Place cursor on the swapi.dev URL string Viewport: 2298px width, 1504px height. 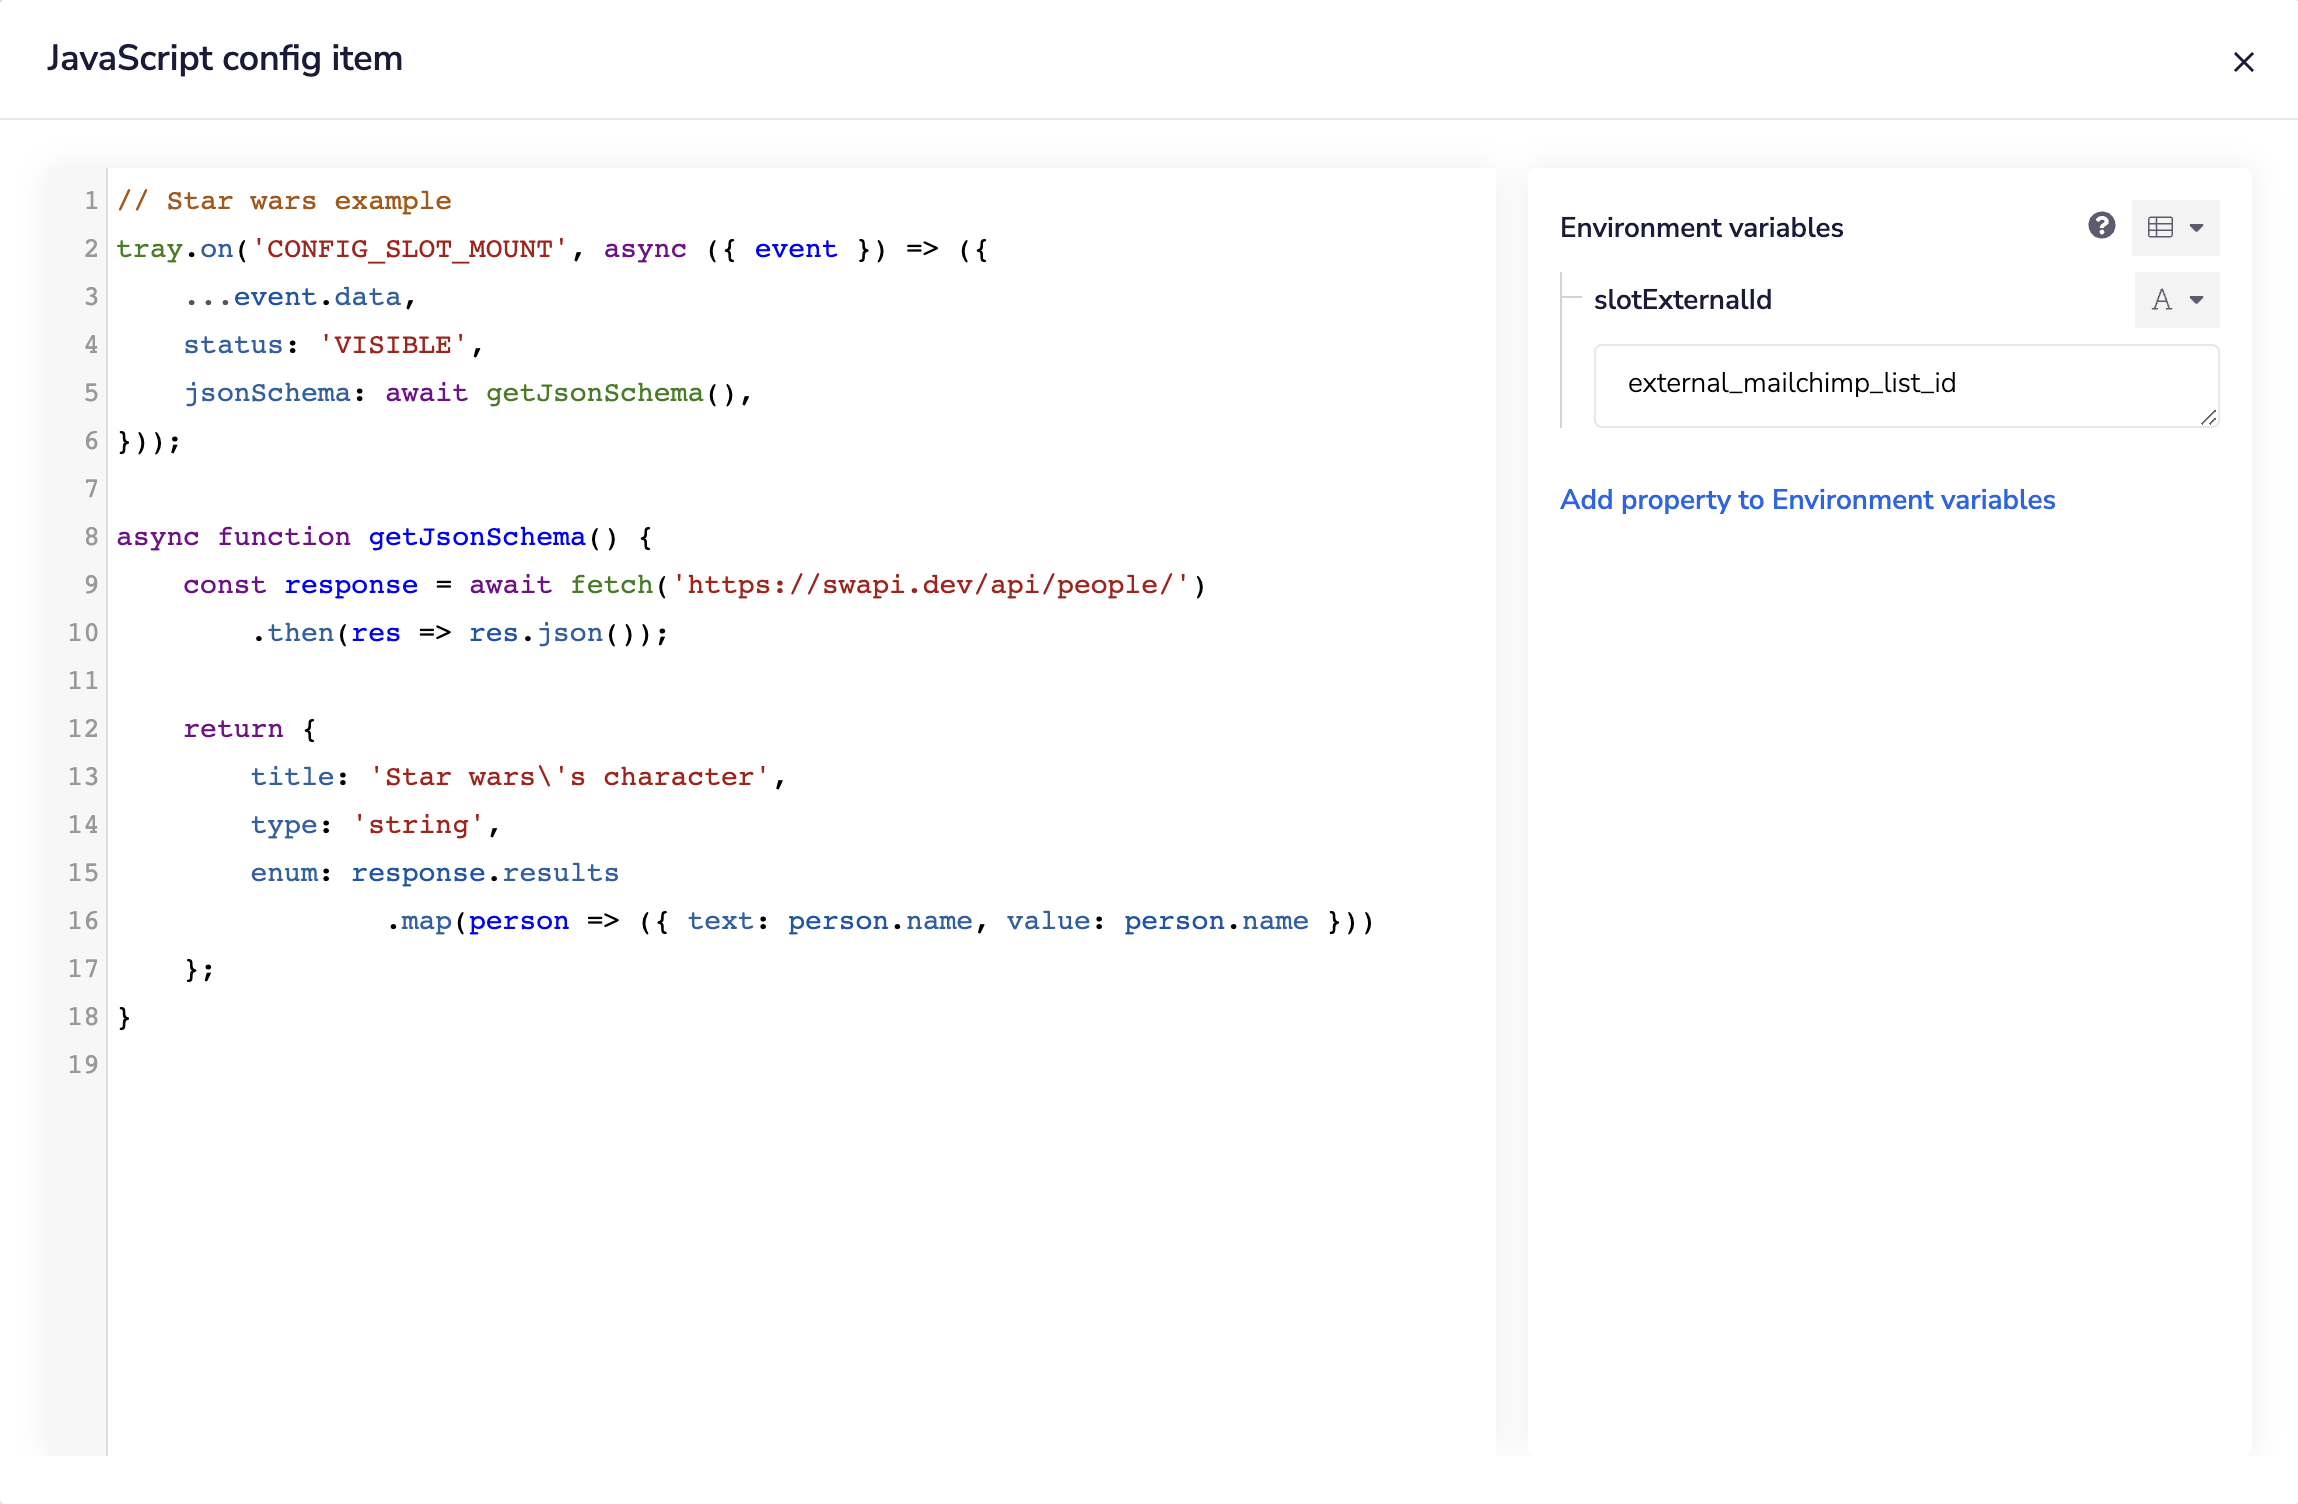pyautogui.click(x=935, y=585)
